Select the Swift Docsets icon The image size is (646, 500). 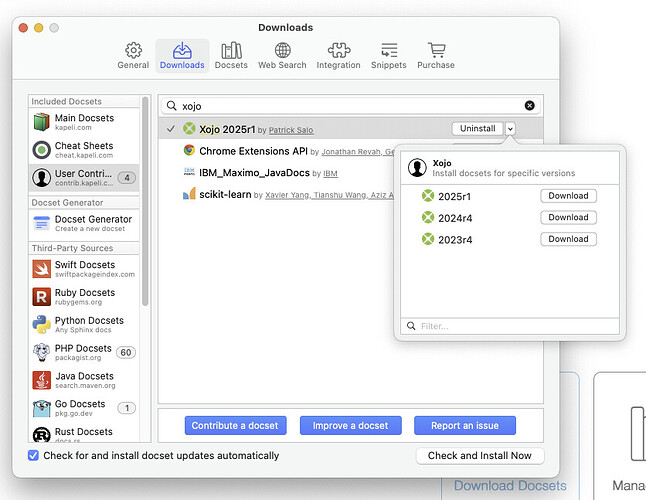pyautogui.click(x=42, y=269)
